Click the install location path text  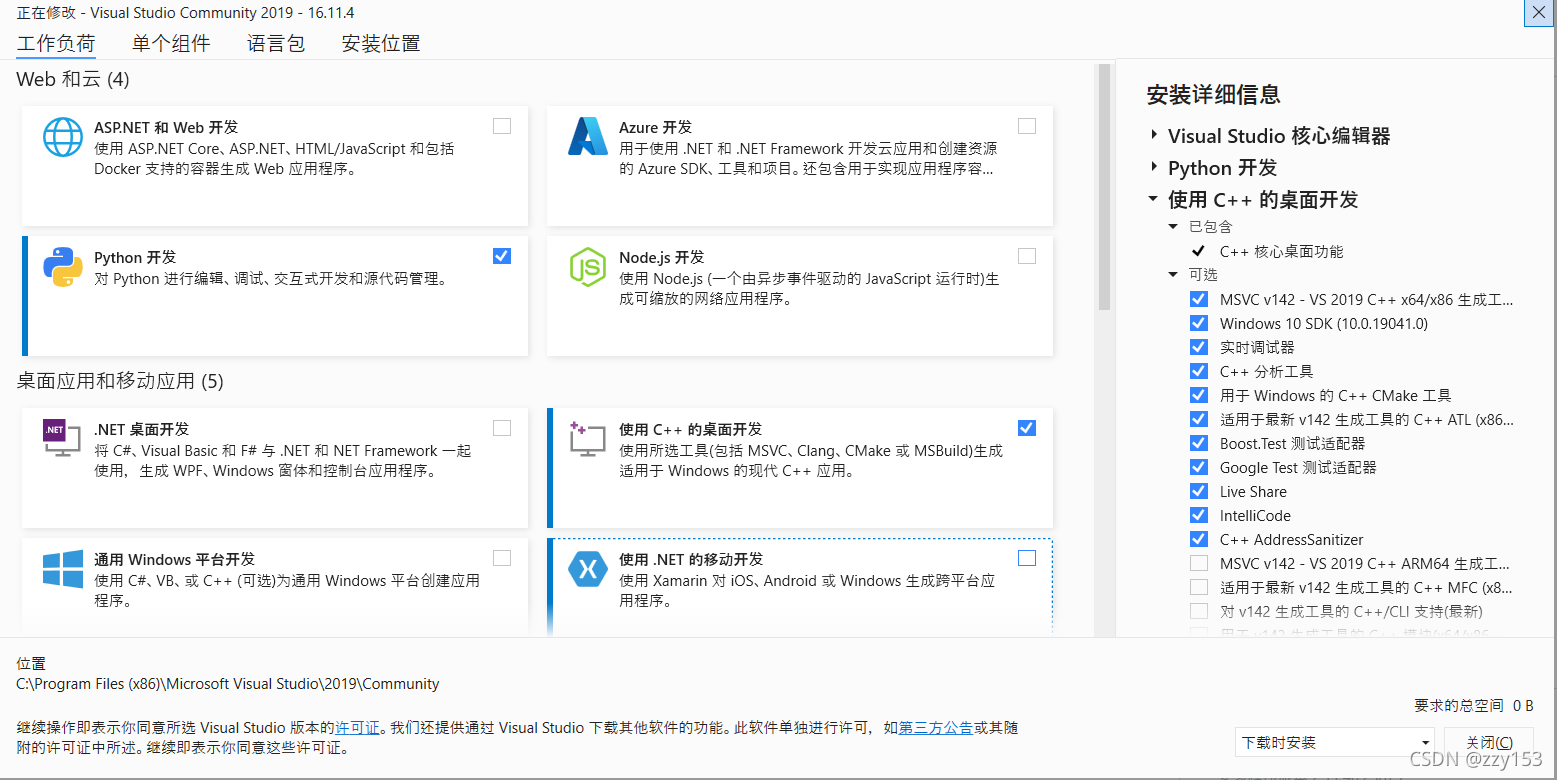228,684
